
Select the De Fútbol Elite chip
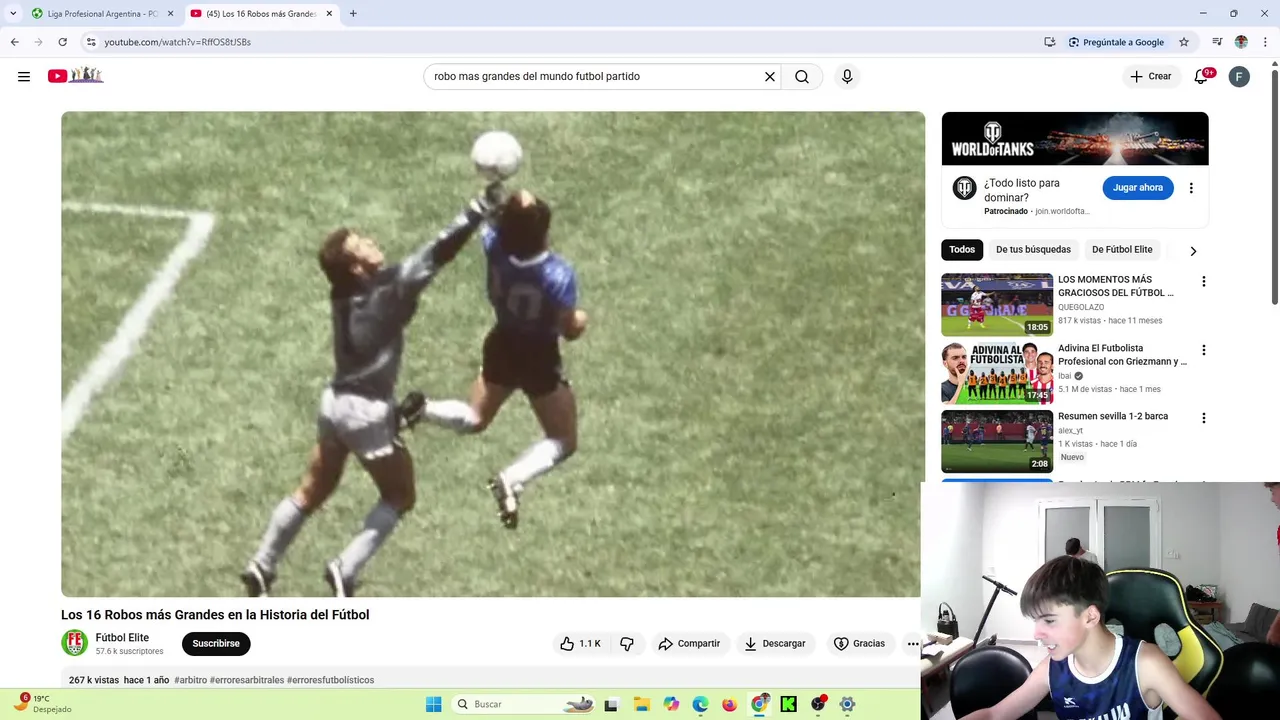click(x=1122, y=250)
